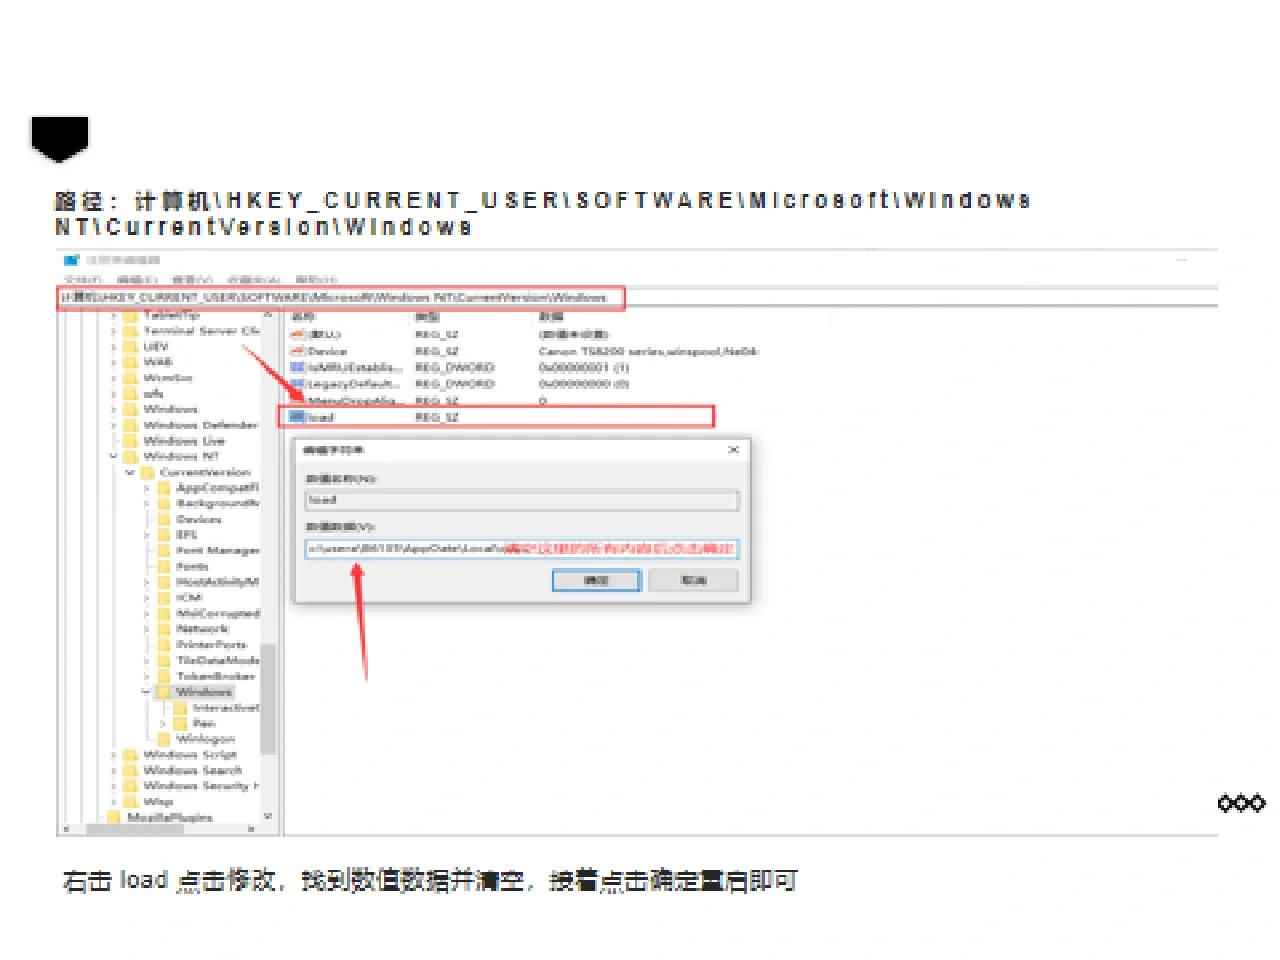
Task: Click the Canon TS8200 series data cell
Action: click(x=648, y=351)
